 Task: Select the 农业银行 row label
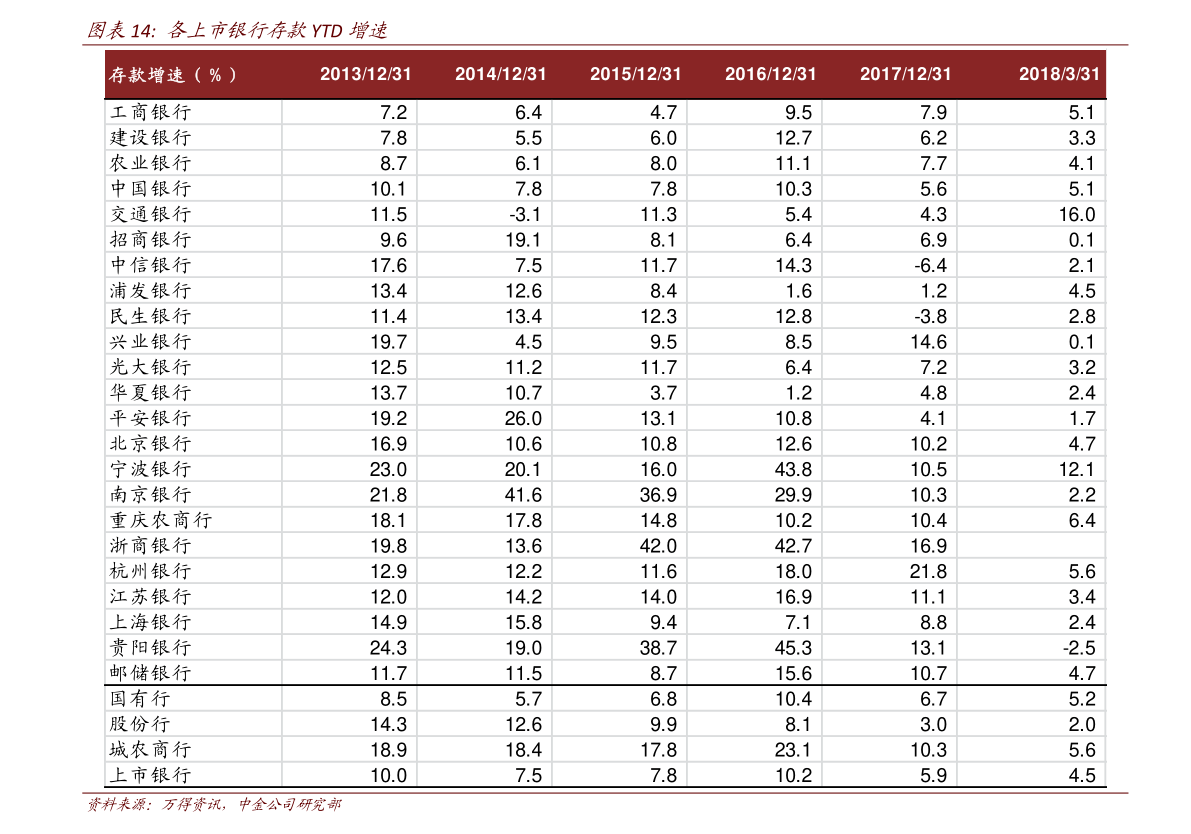(150, 163)
